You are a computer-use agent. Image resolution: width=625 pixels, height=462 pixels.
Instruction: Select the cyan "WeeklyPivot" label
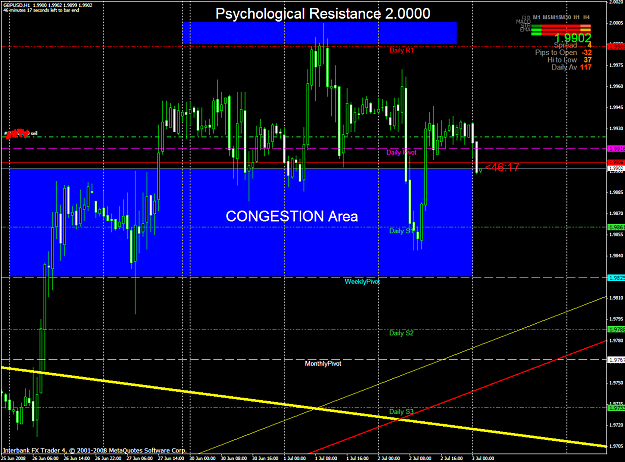tap(362, 282)
